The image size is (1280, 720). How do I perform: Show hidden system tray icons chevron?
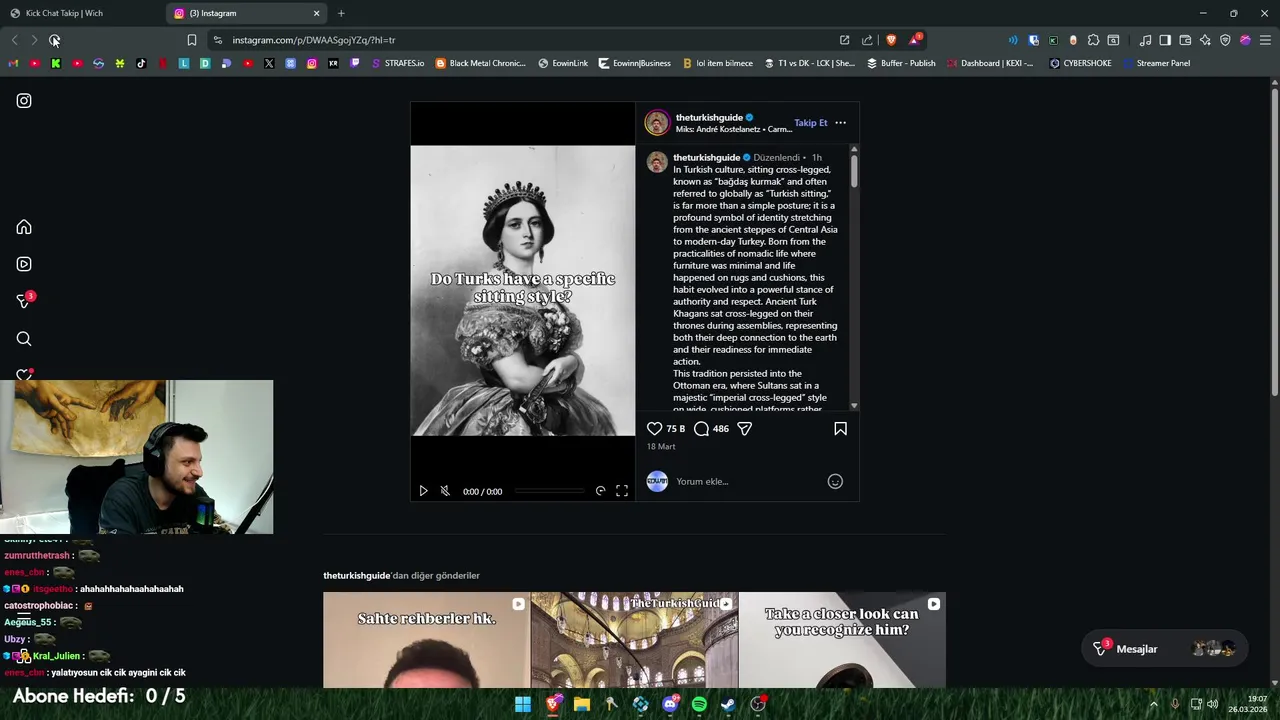[1153, 704]
